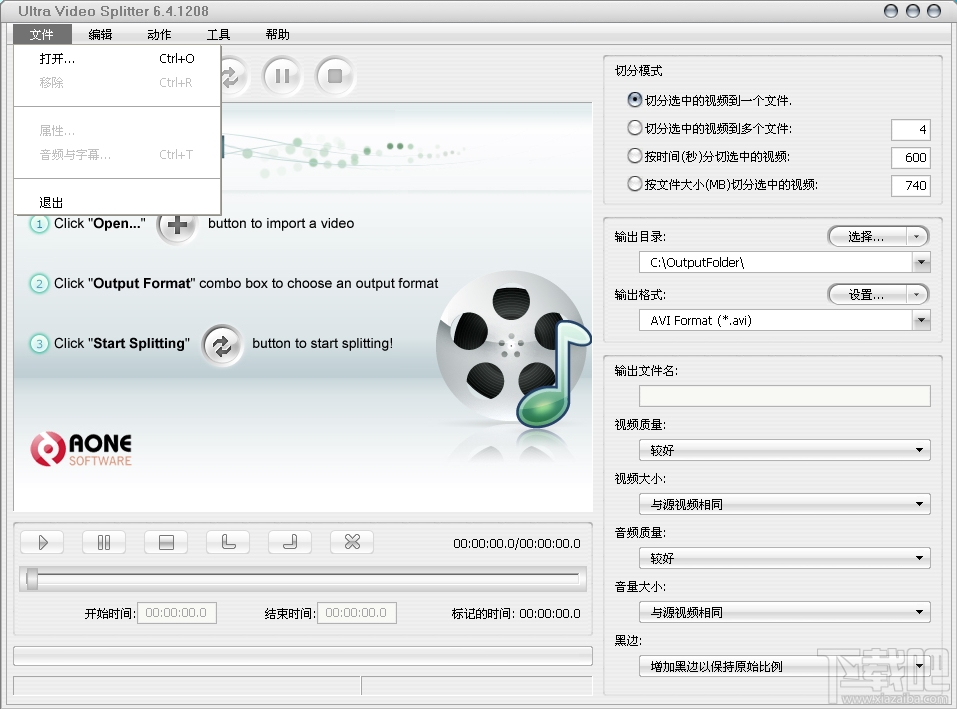Screen dimensions: 957x709
Task: Click the Stop icon in the top toolbar
Action: click(335, 76)
